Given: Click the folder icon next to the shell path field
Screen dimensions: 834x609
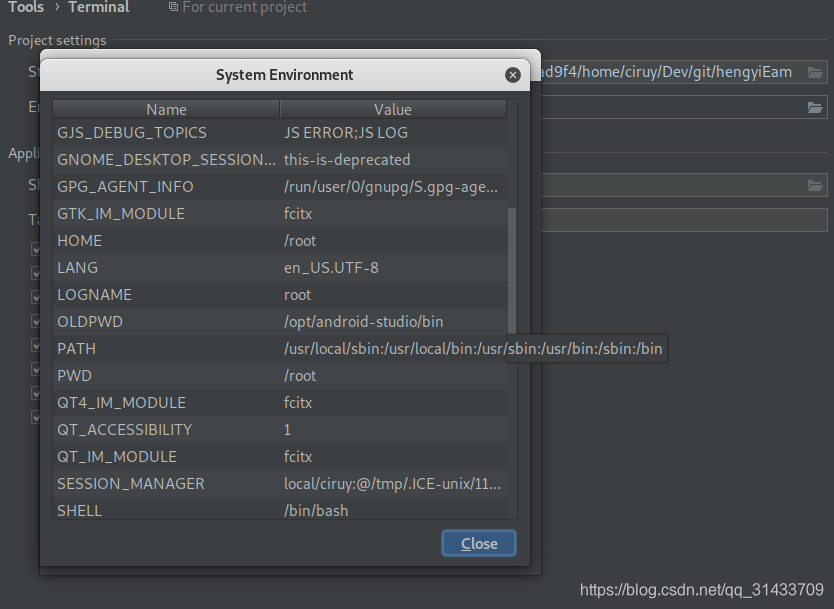Looking at the screenshot, I should [x=816, y=185].
